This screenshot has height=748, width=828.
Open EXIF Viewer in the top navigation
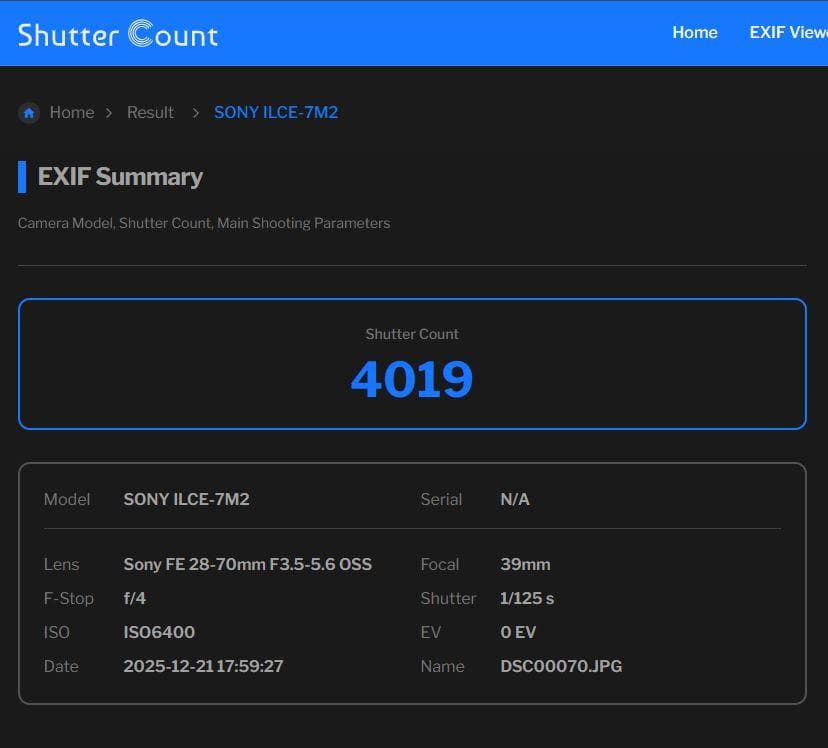[x=788, y=32]
